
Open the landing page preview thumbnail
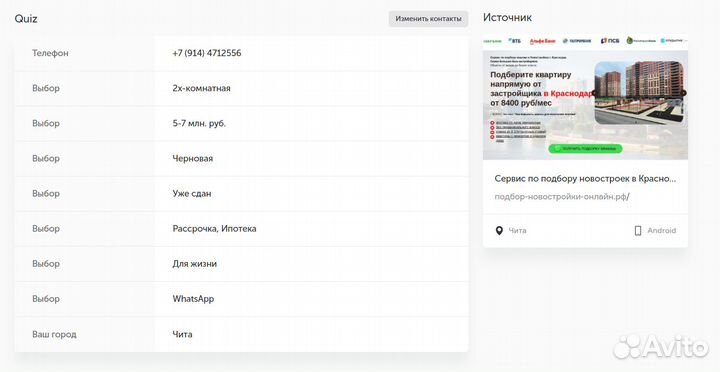pos(585,96)
